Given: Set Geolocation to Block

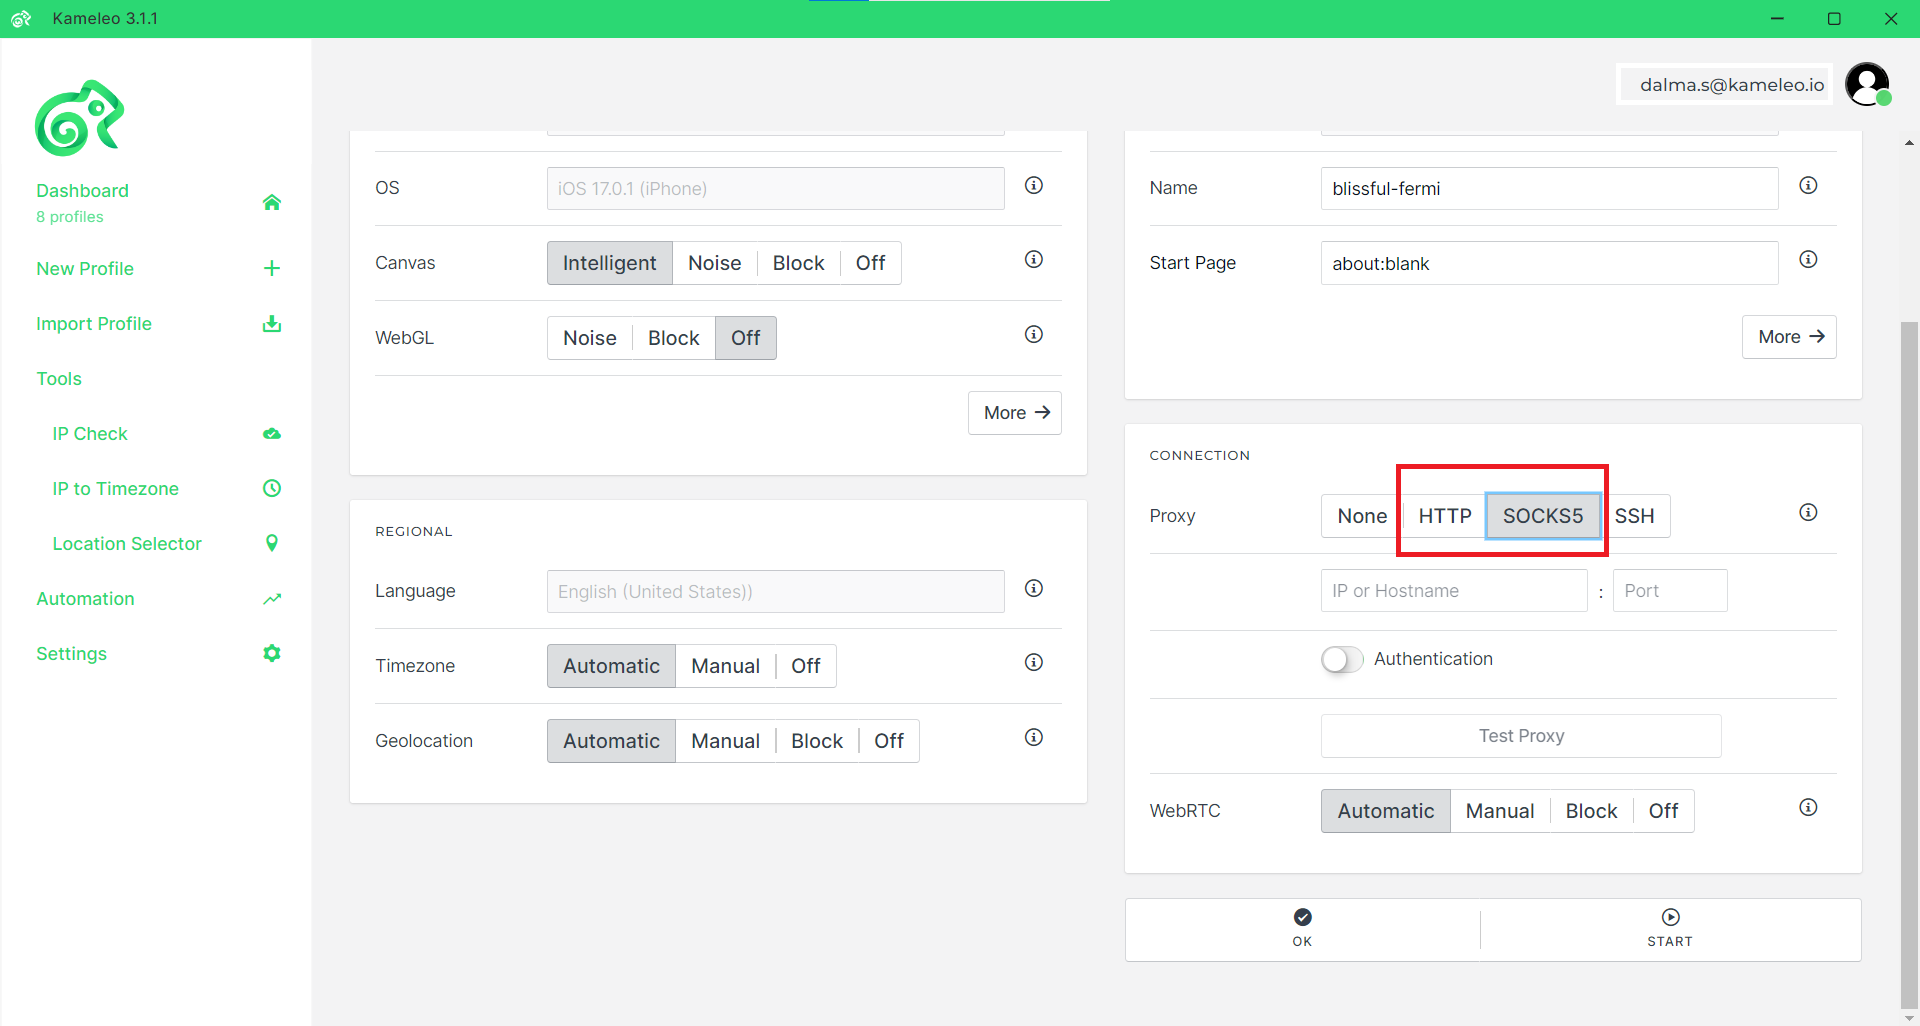Looking at the screenshot, I should [x=817, y=741].
